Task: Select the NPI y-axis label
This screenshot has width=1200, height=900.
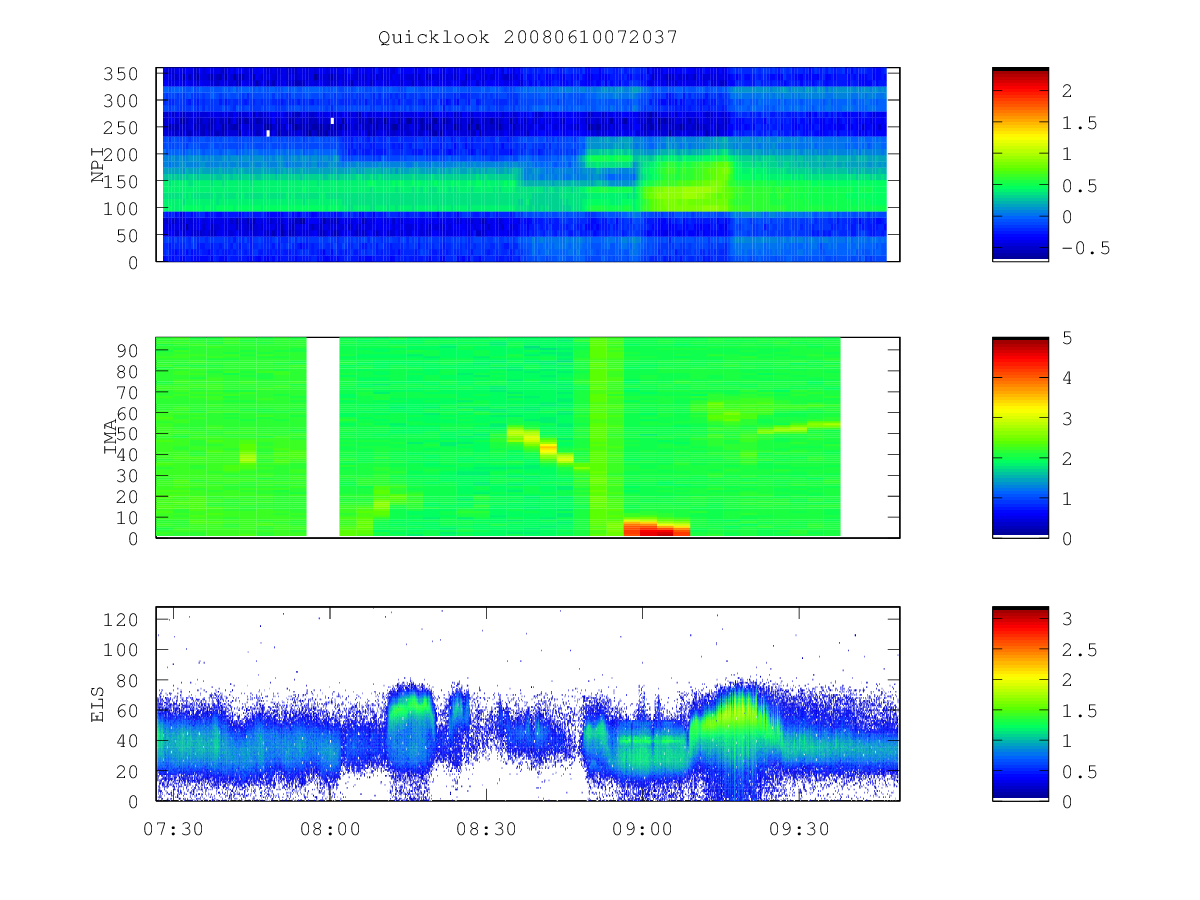Action: tap(98, 166)
